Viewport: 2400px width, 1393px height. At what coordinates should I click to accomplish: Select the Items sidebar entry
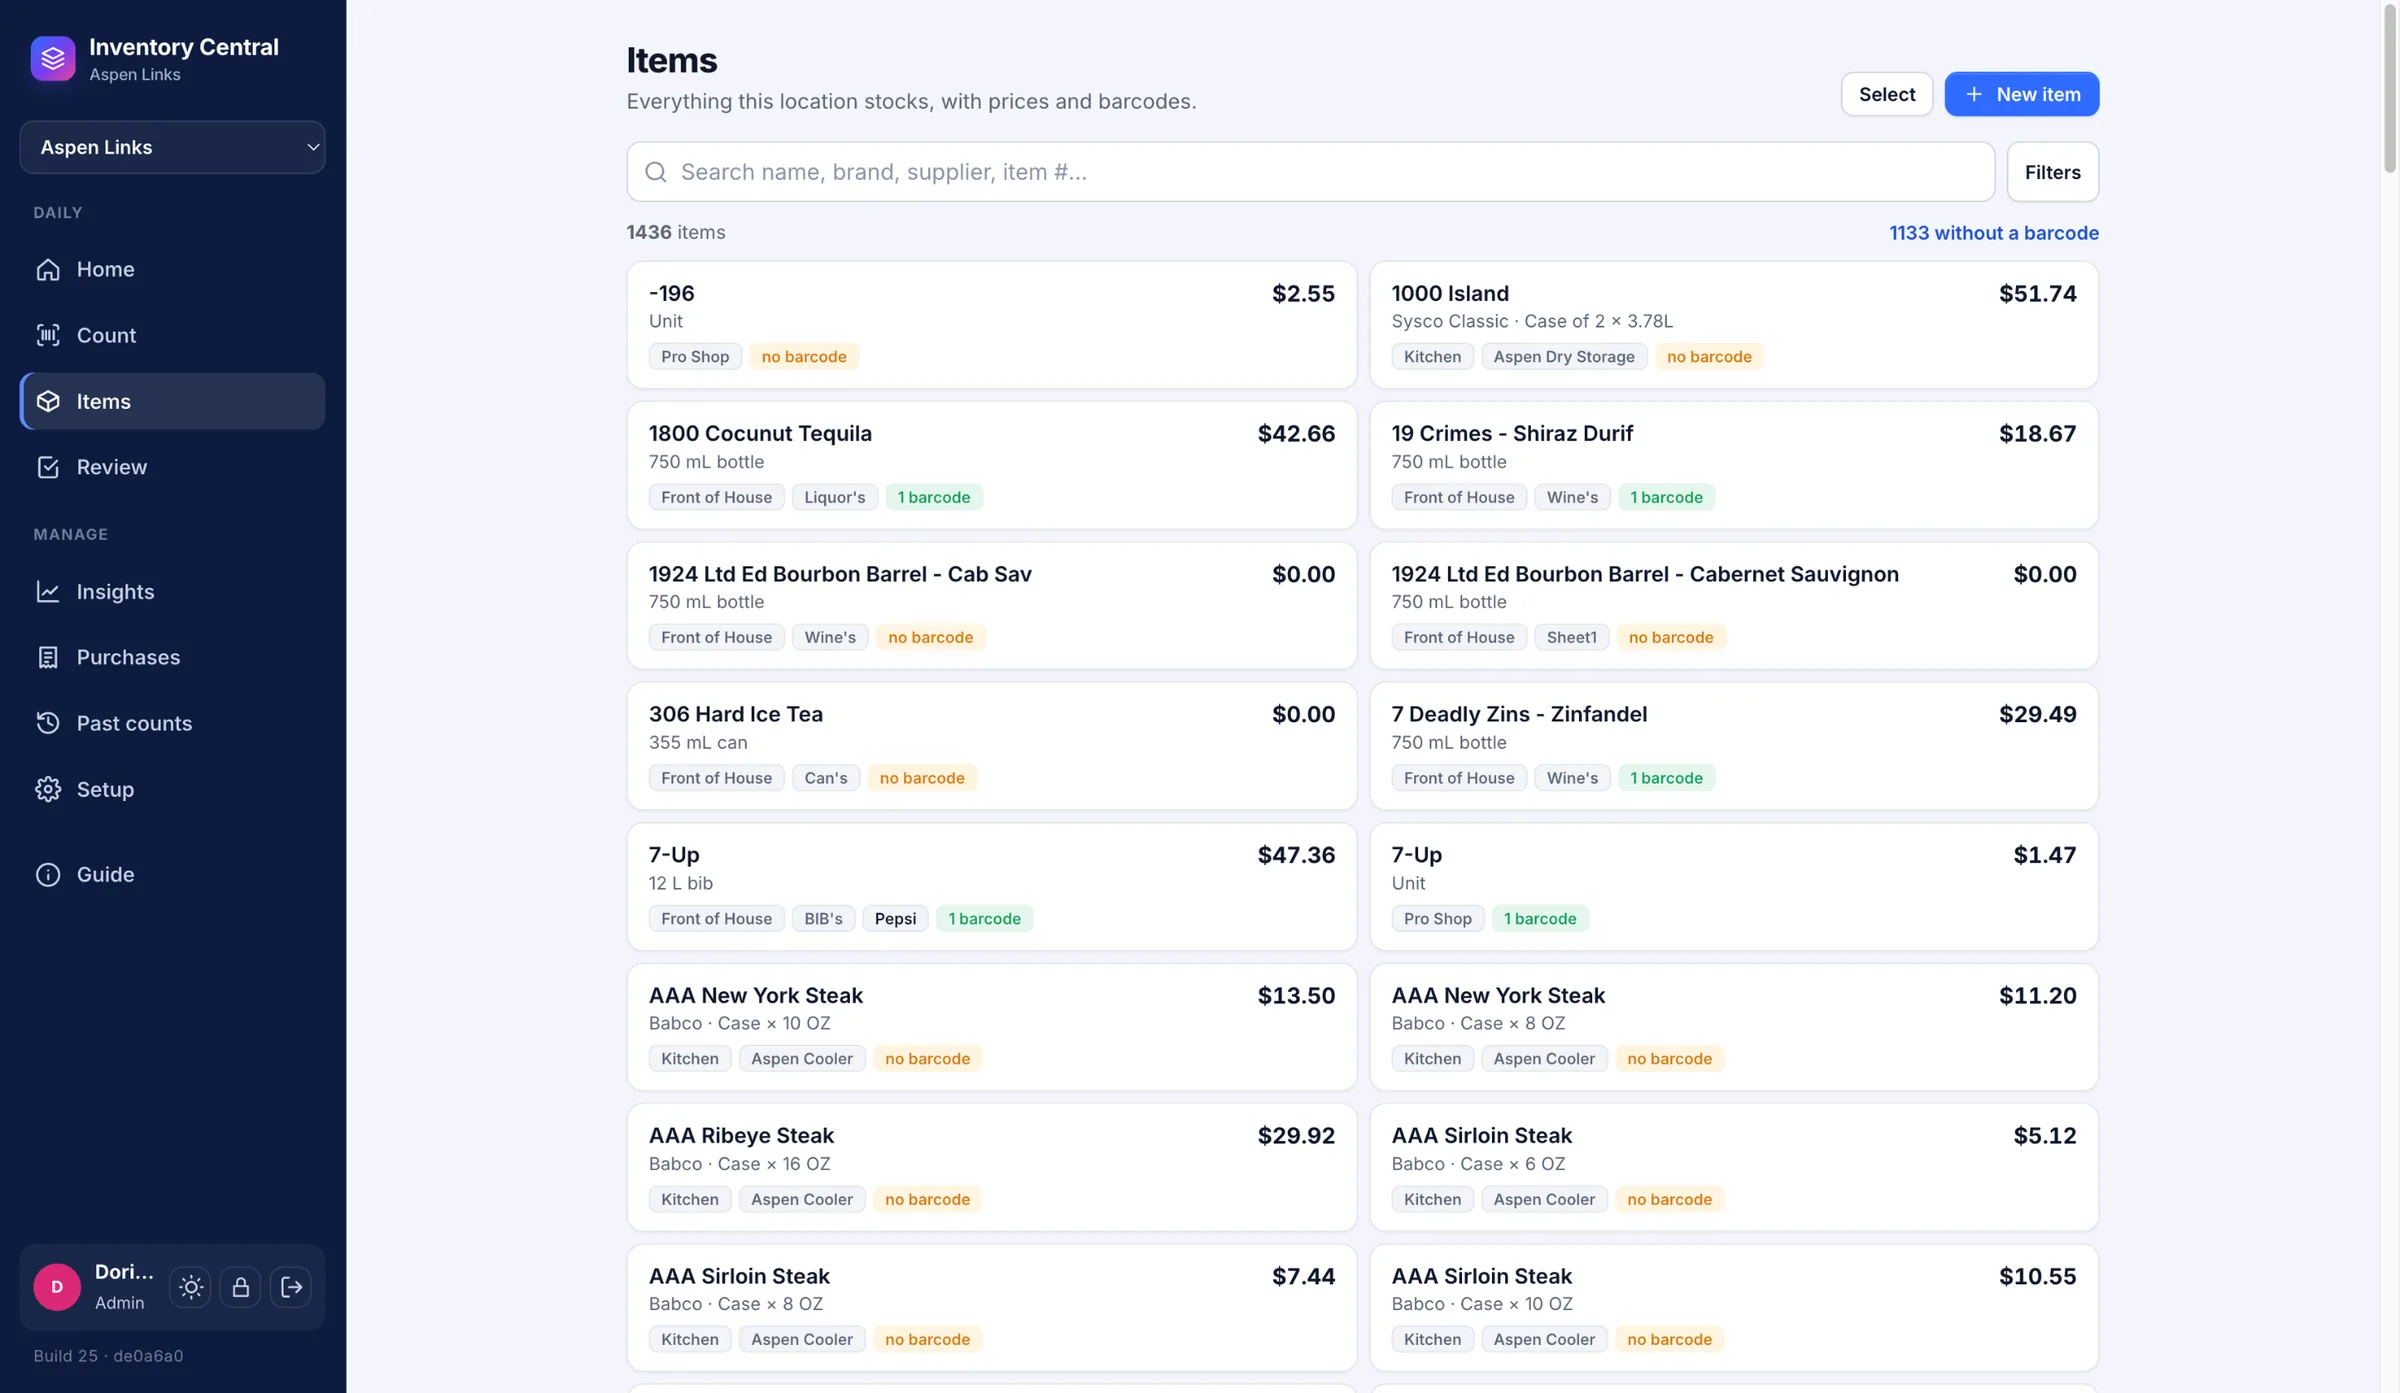[x=172, y=401]
